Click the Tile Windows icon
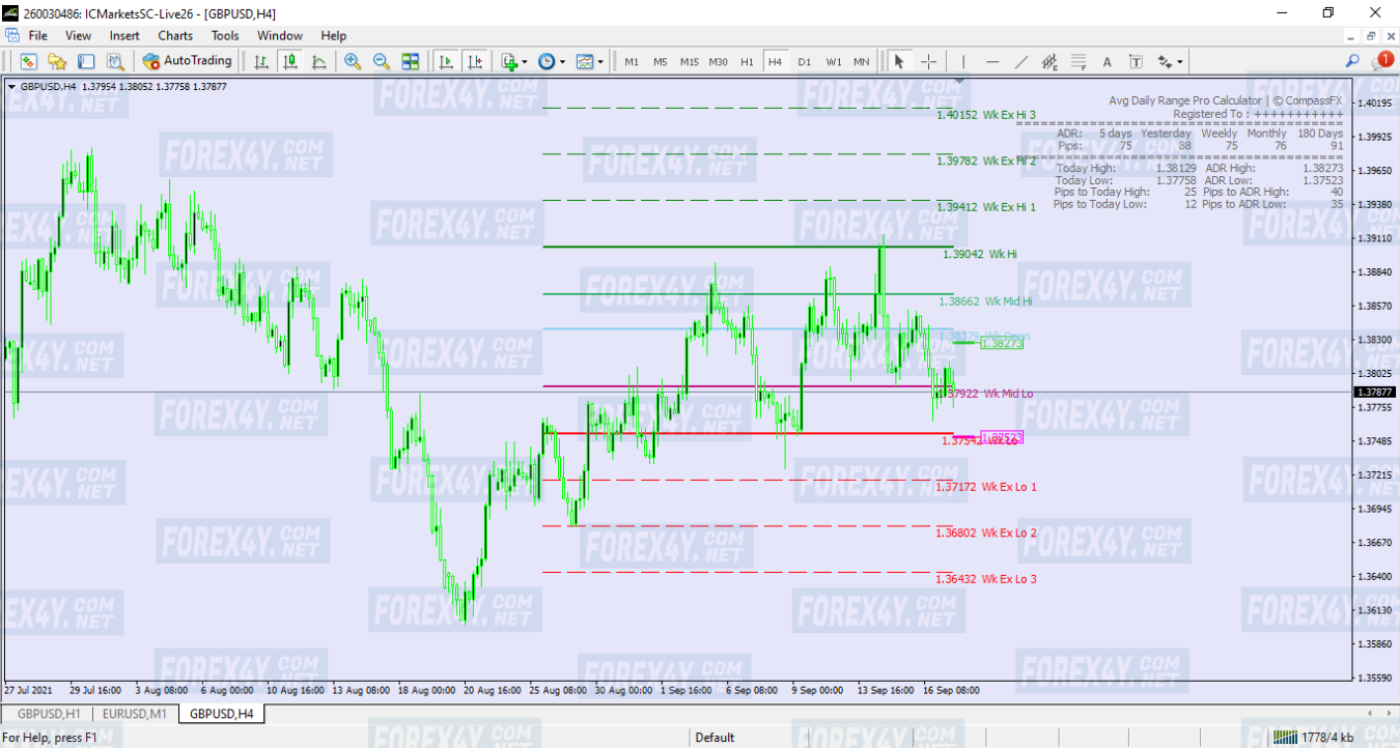The width and height of the screenshot is (1400, 750). (410, 61)
